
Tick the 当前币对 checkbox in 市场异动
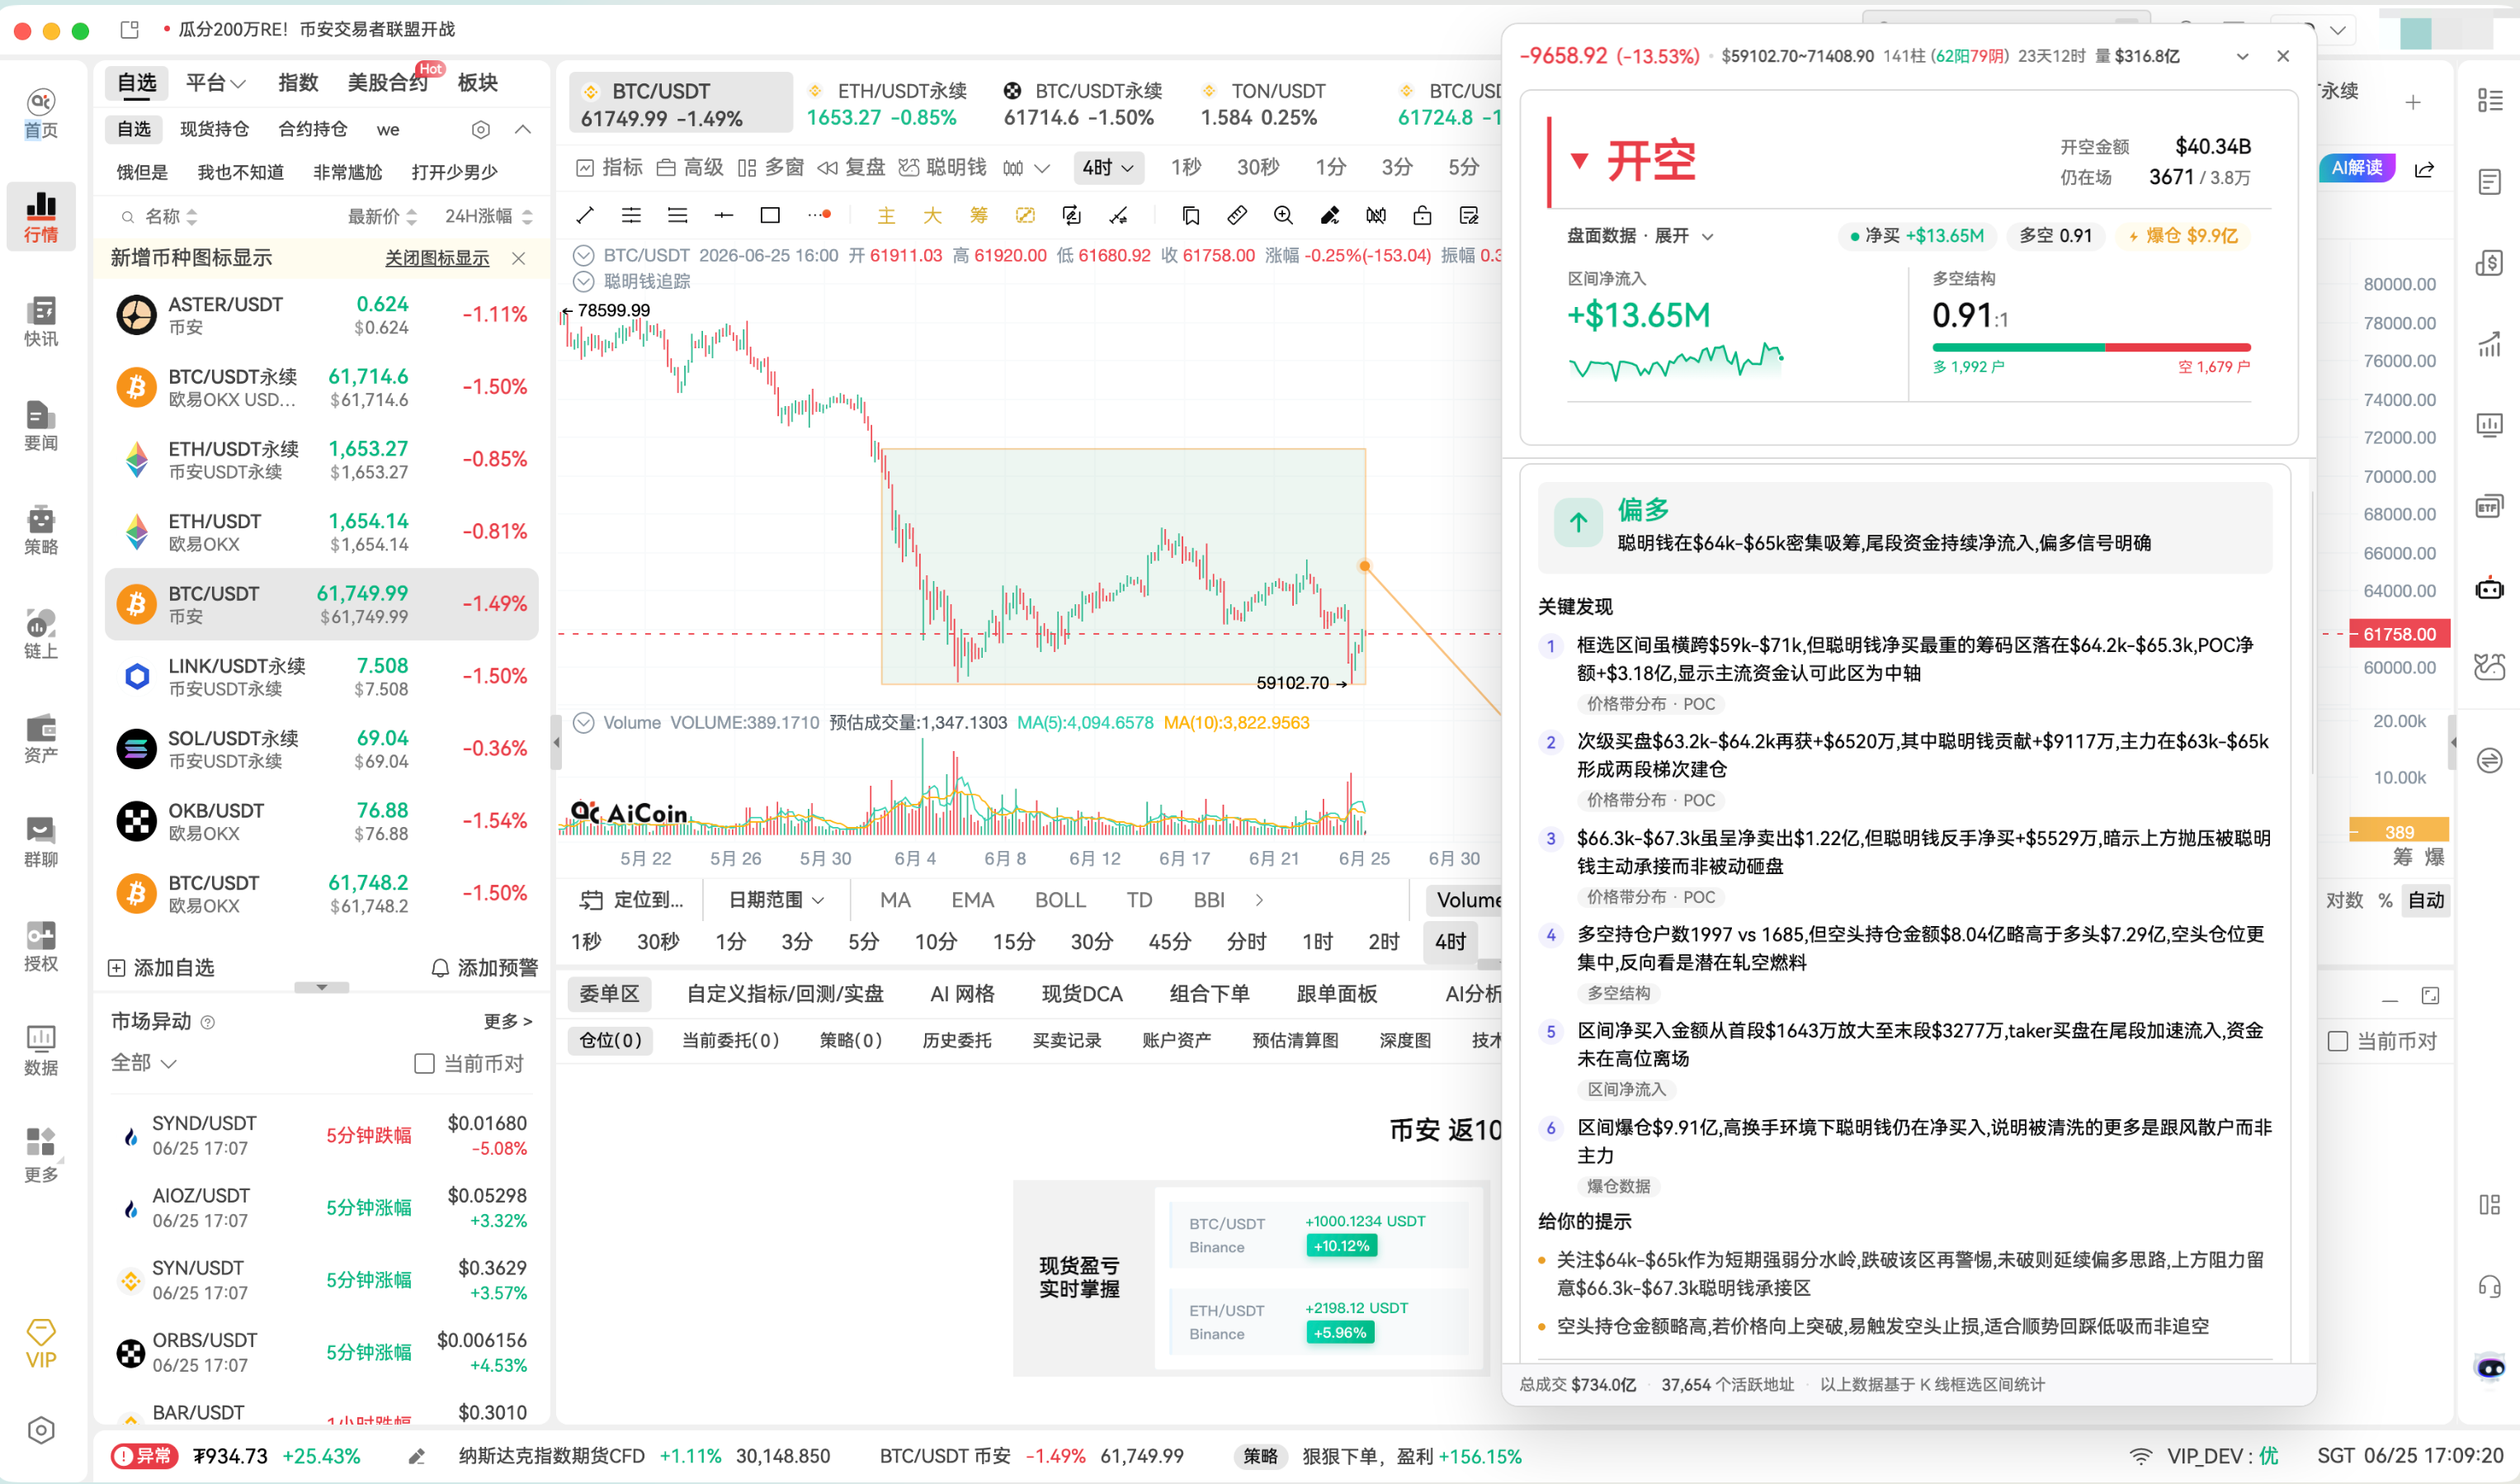point(424,1063)
